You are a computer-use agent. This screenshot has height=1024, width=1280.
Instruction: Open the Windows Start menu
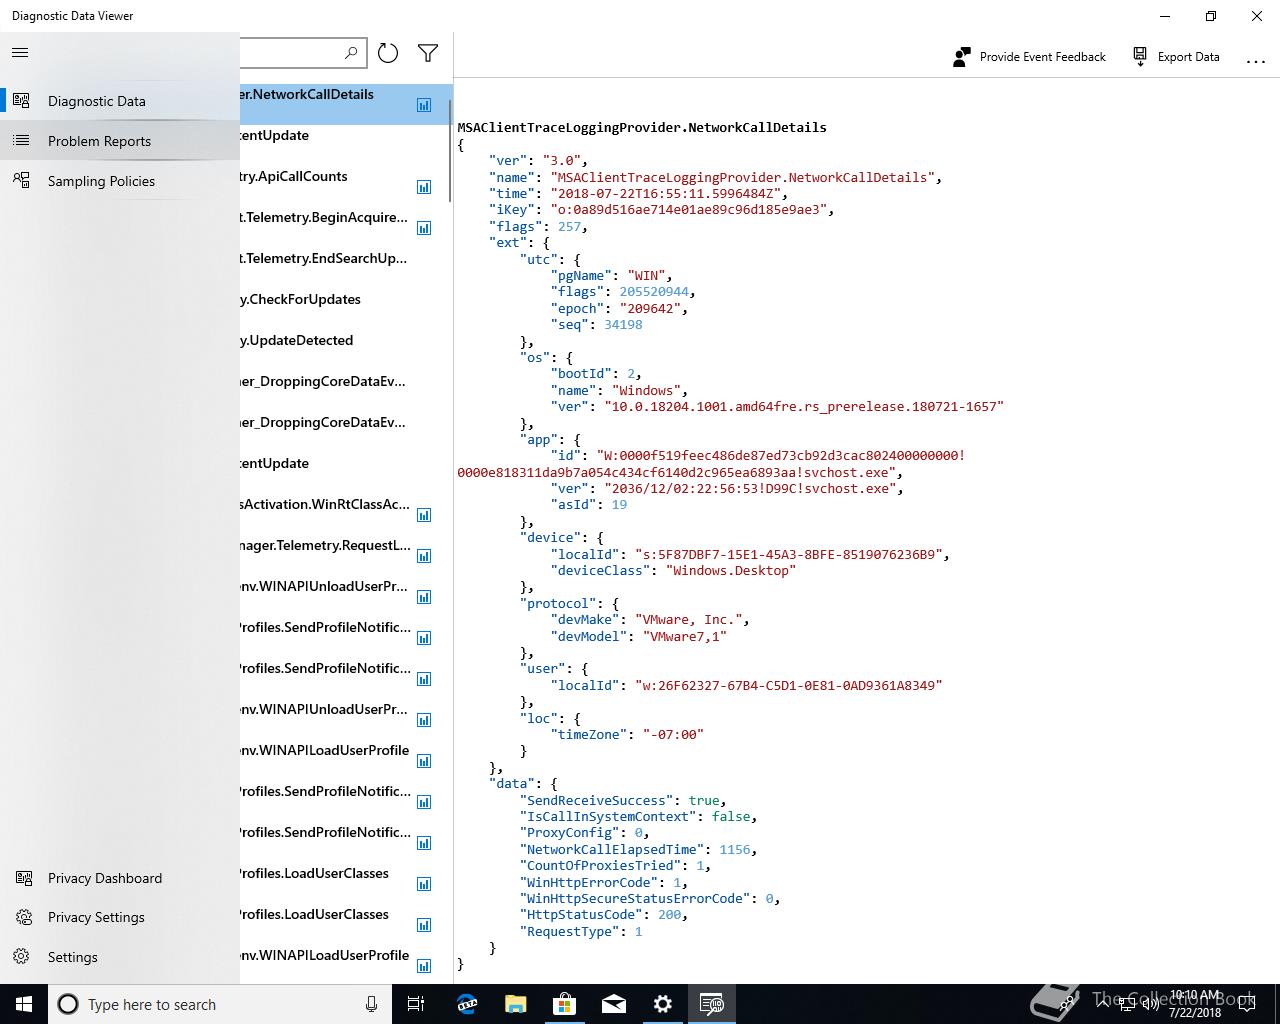(x=24, y=1004)
